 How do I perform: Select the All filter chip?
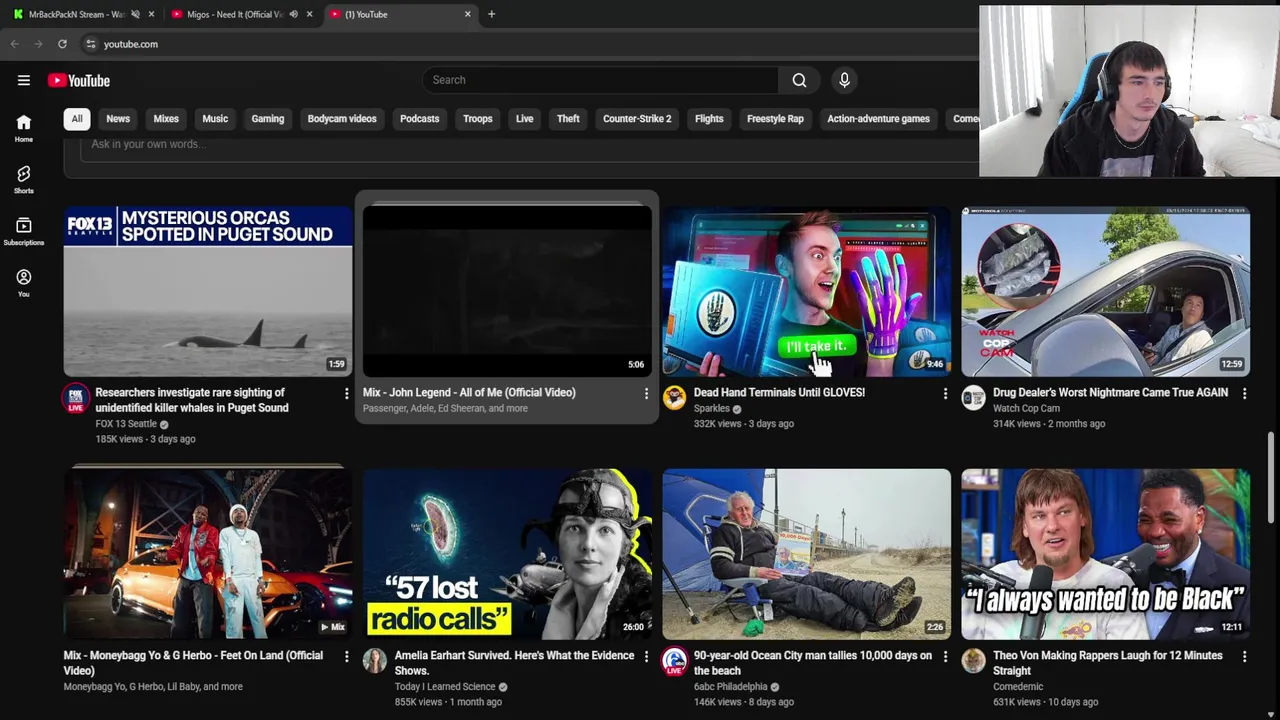coord(77,119)
